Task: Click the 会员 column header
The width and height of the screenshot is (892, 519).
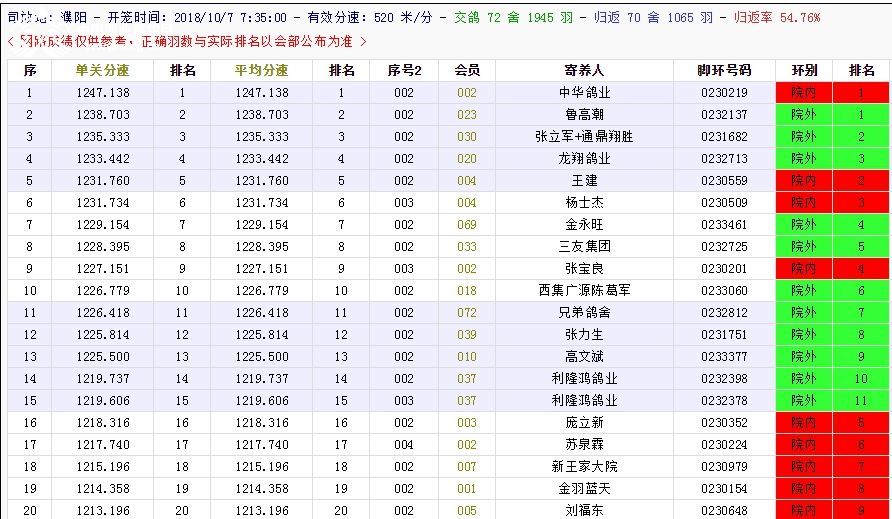Action: (x=467, y=70)
